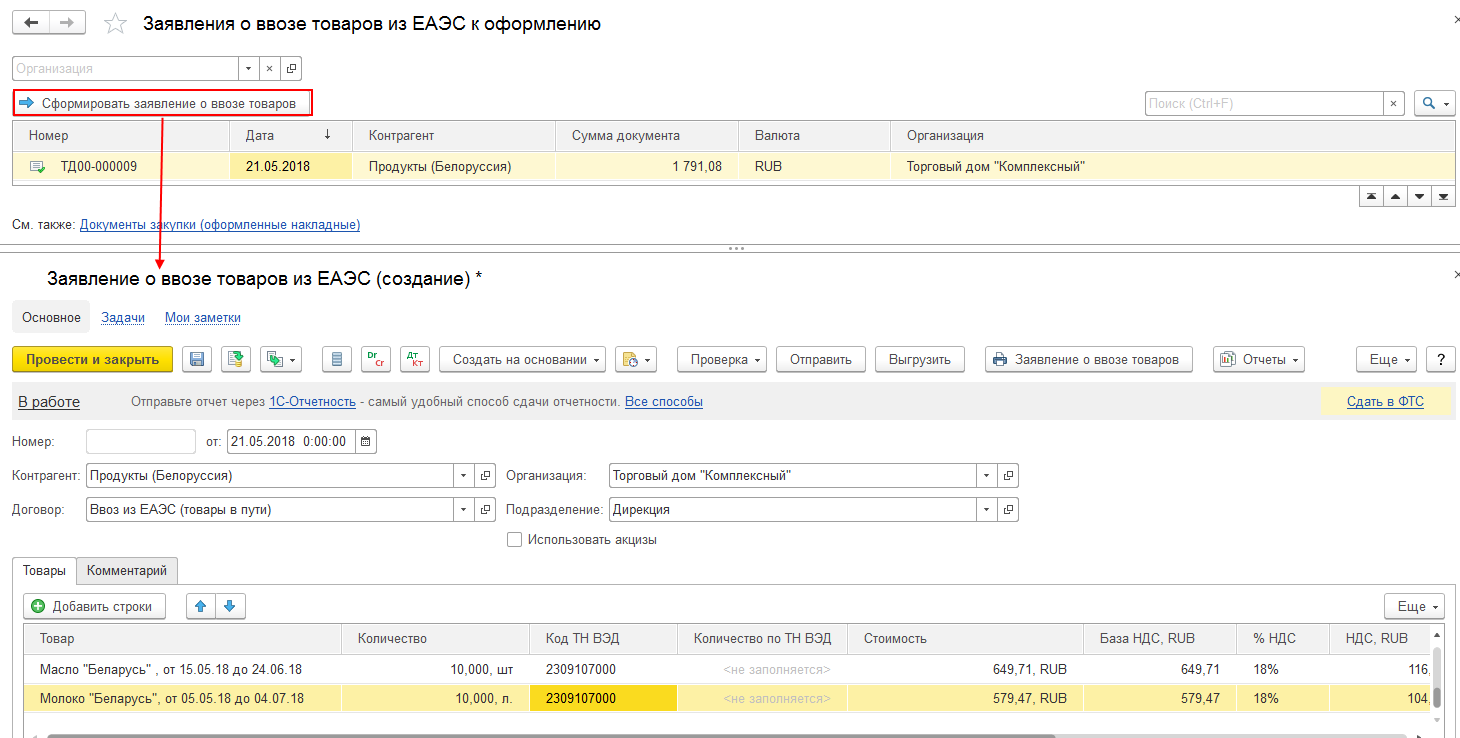Image resolution: width=1460 pixels, height=738 pixels.
Task: Show Дт/Кт postings icon
Action: point(415,360)
